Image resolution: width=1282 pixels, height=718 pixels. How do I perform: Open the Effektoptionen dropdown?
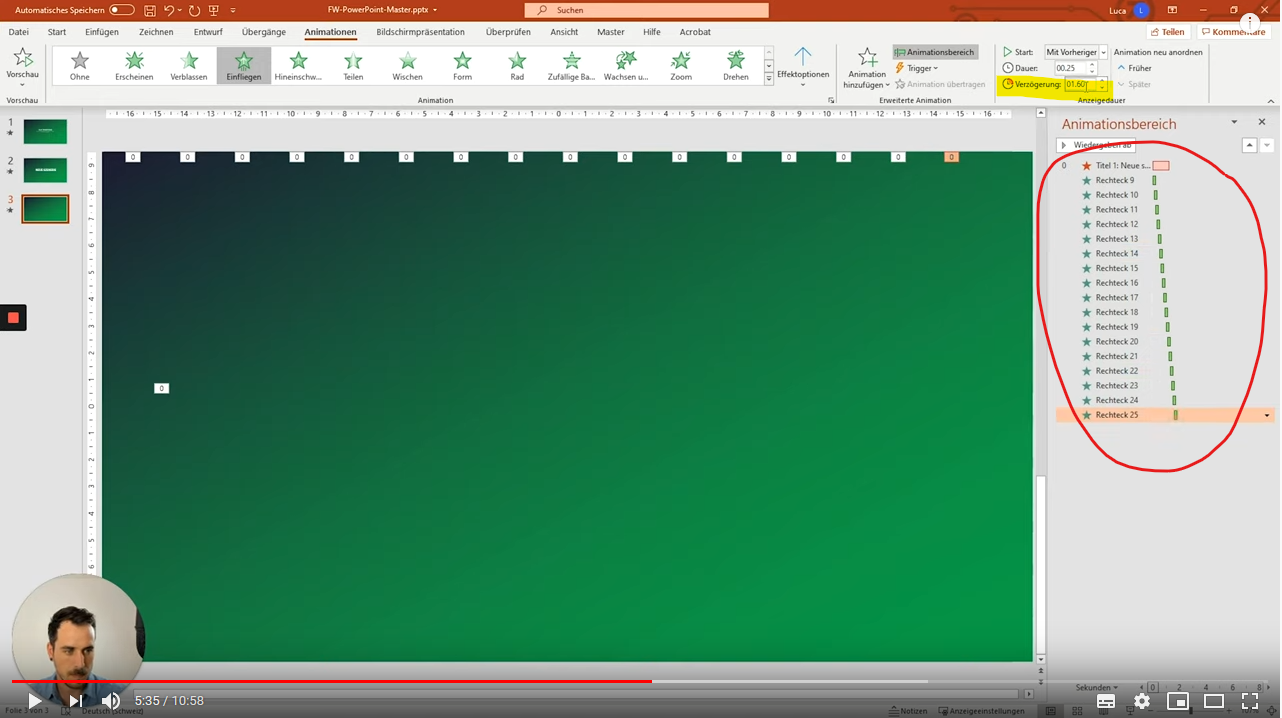pos(803,67)
